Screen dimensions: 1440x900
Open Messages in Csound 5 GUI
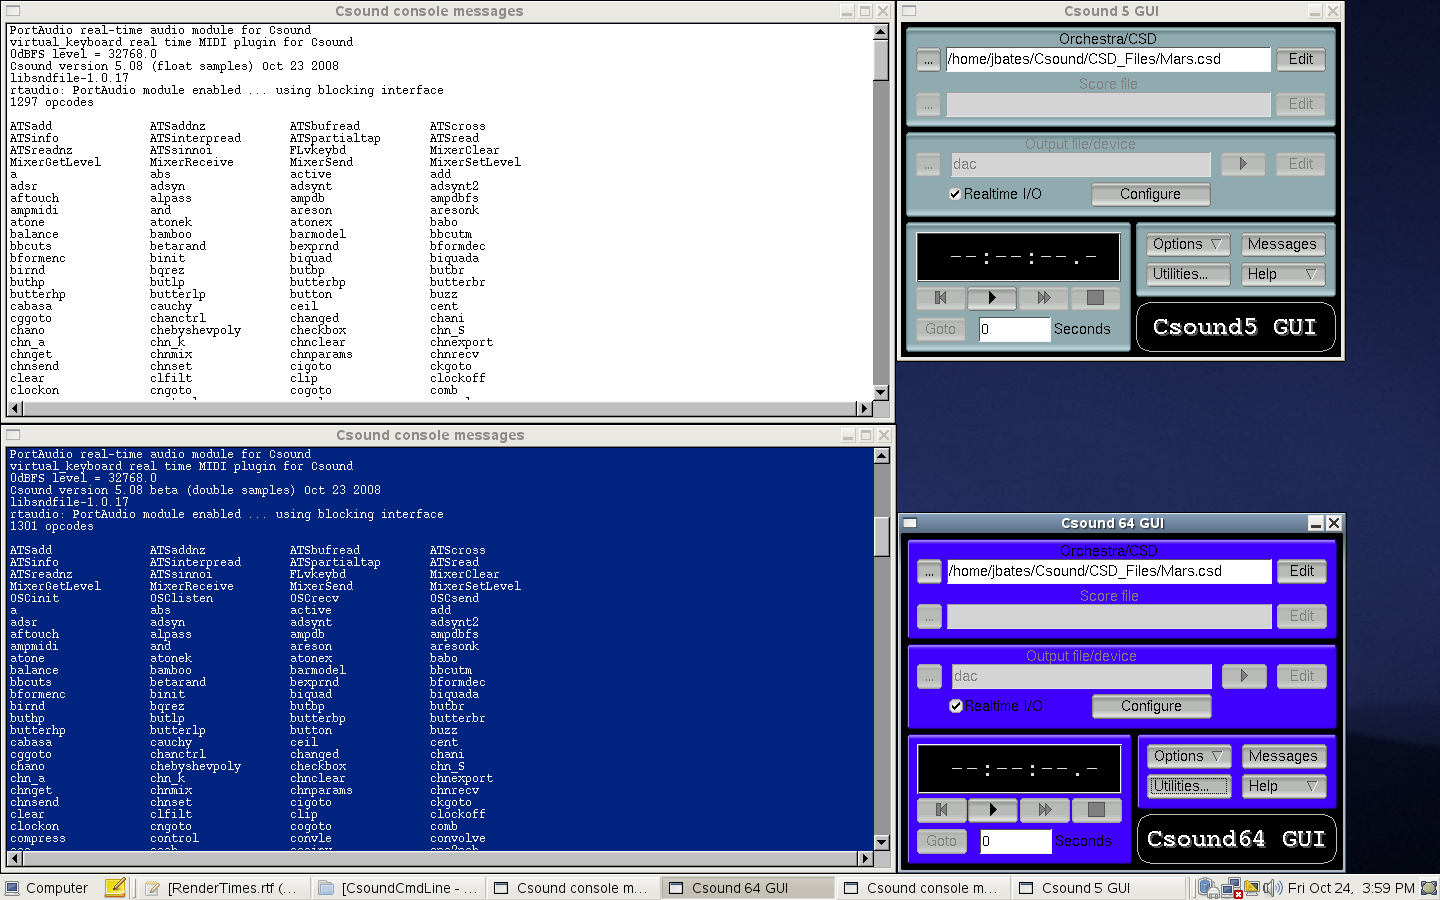click(1283, 244)
